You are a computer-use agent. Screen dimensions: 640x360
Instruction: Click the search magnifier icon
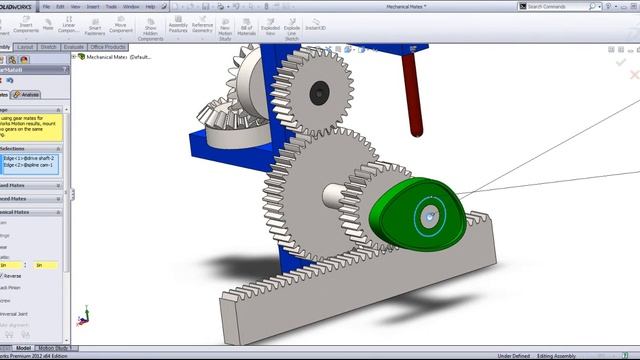click(592, 7)
